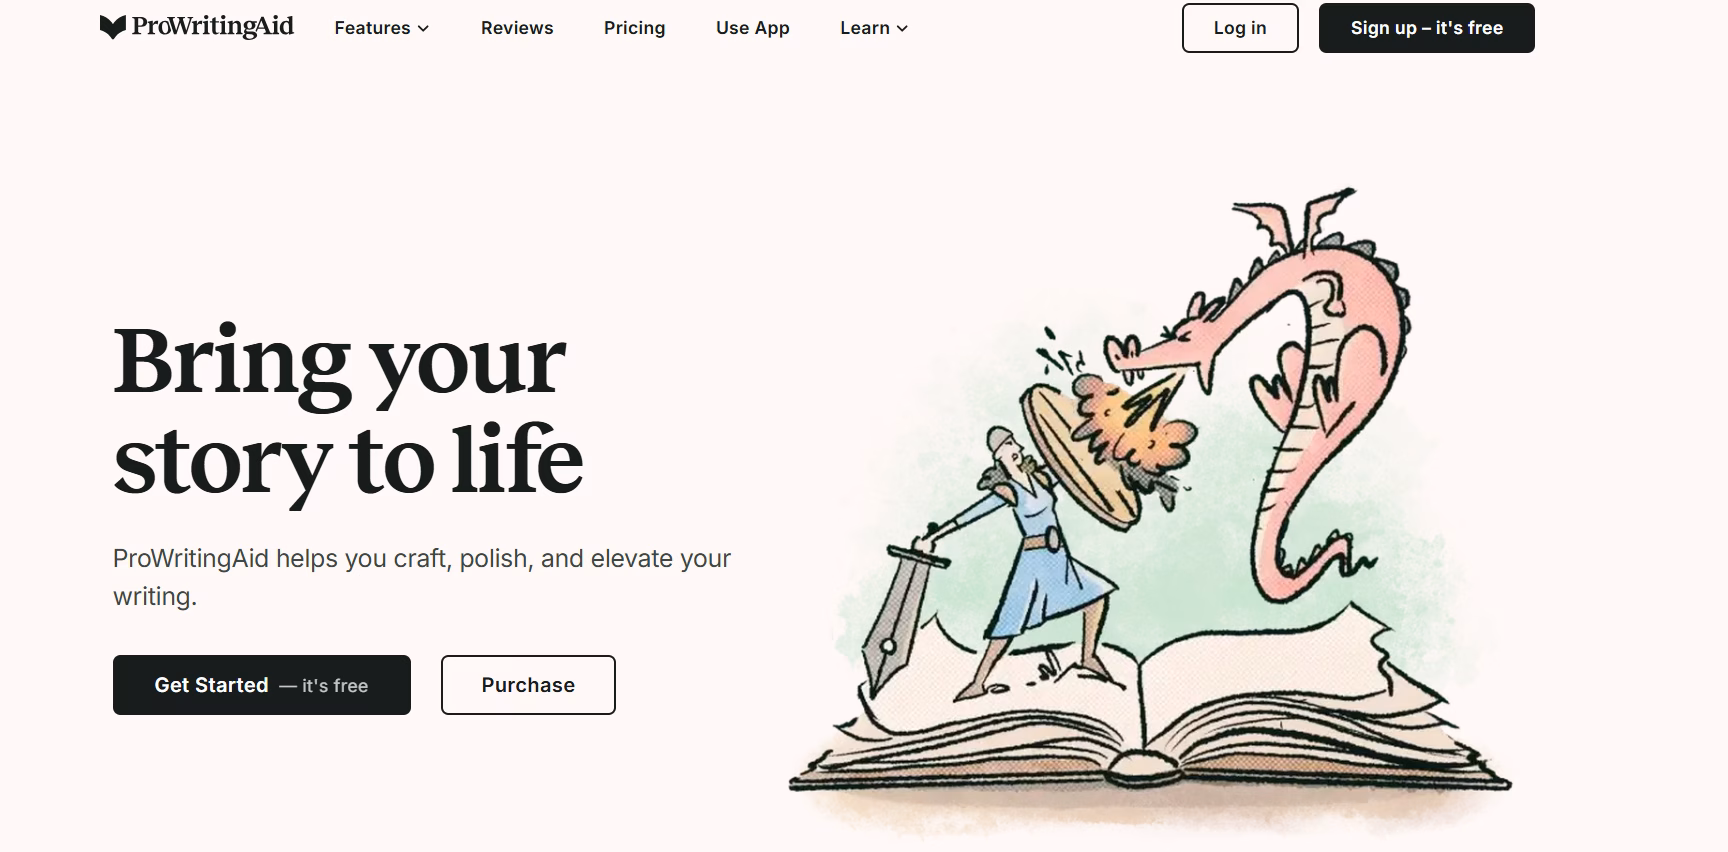Expand the chevron beside Learn
Image resolution: width=1728 pixels, height=852 pixels.
coord(902,29)
